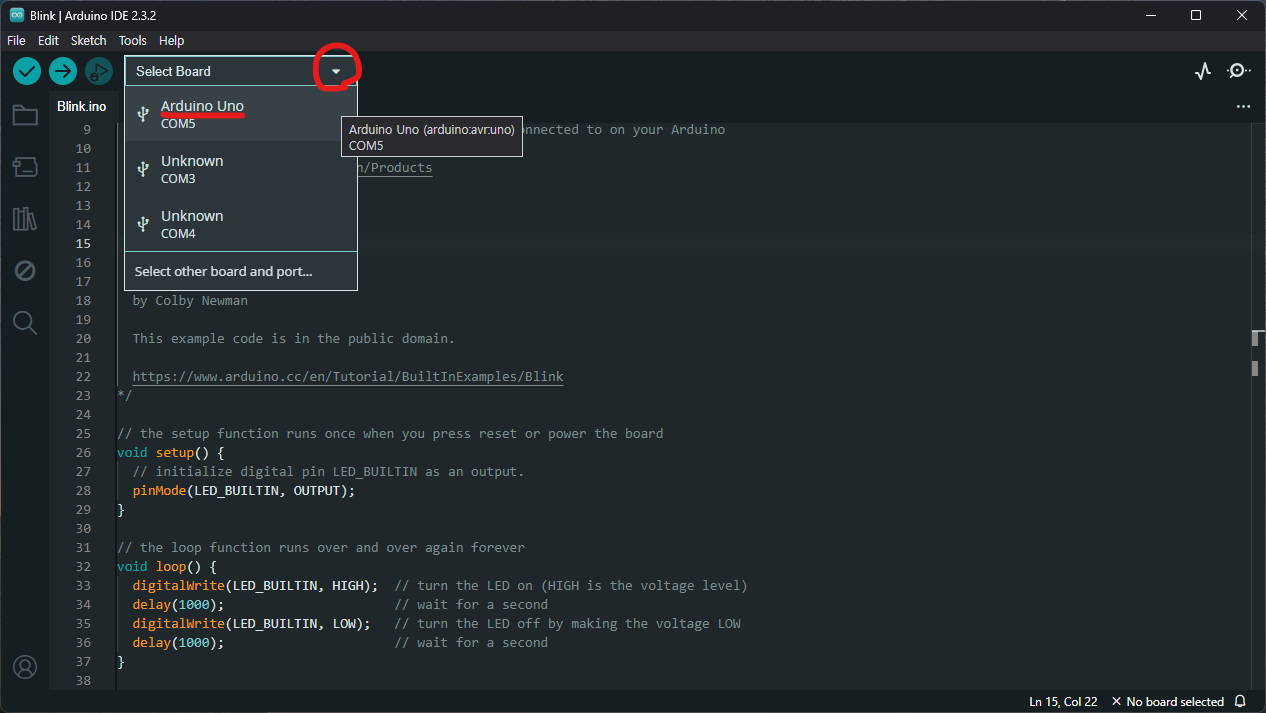Open the Search magnifier in sidebar
1266x713 pixels.
[x=25, y=322]
